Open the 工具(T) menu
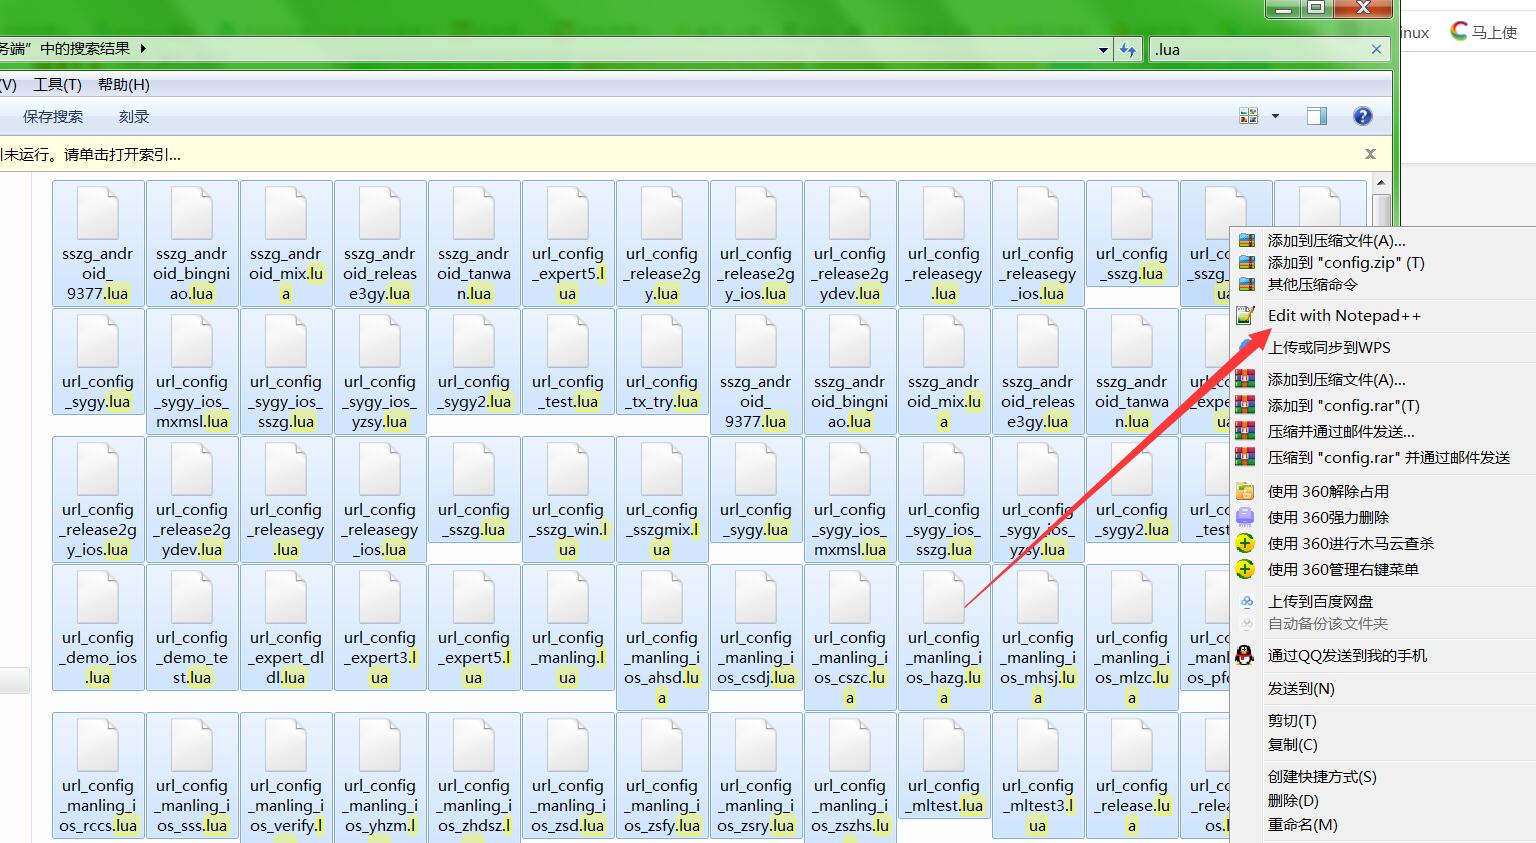The height and width of the screenshot is (843, 1536). [x=57, y=85]
